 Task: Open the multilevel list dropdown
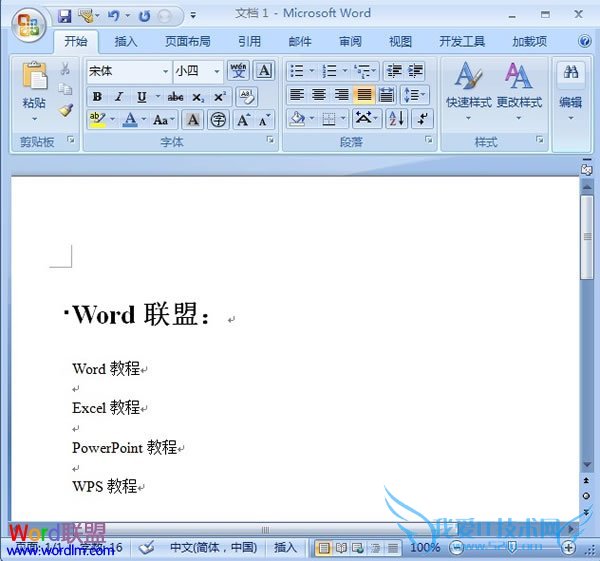[374, 70]
